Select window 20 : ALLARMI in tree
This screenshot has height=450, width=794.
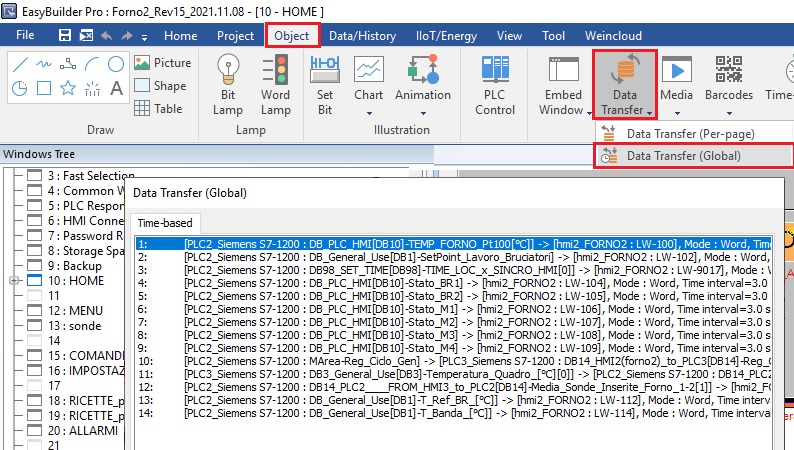(x=84, y=430)
